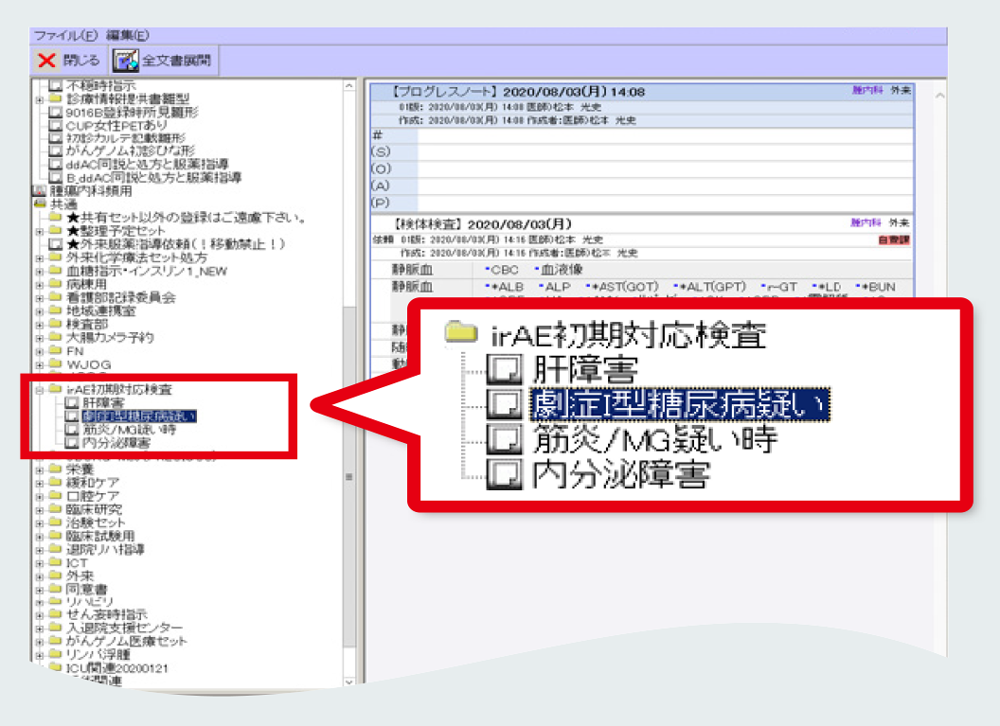The image size is (1000, 726).
Task: Click the down arrow of tree scrollbar
Action: [x=349, y=681]
